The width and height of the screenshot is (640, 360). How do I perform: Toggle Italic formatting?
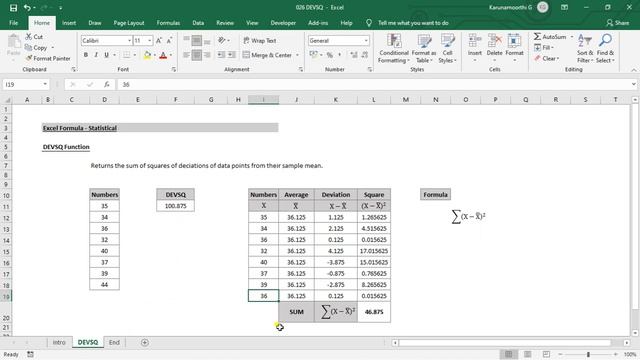coord(96,55)
